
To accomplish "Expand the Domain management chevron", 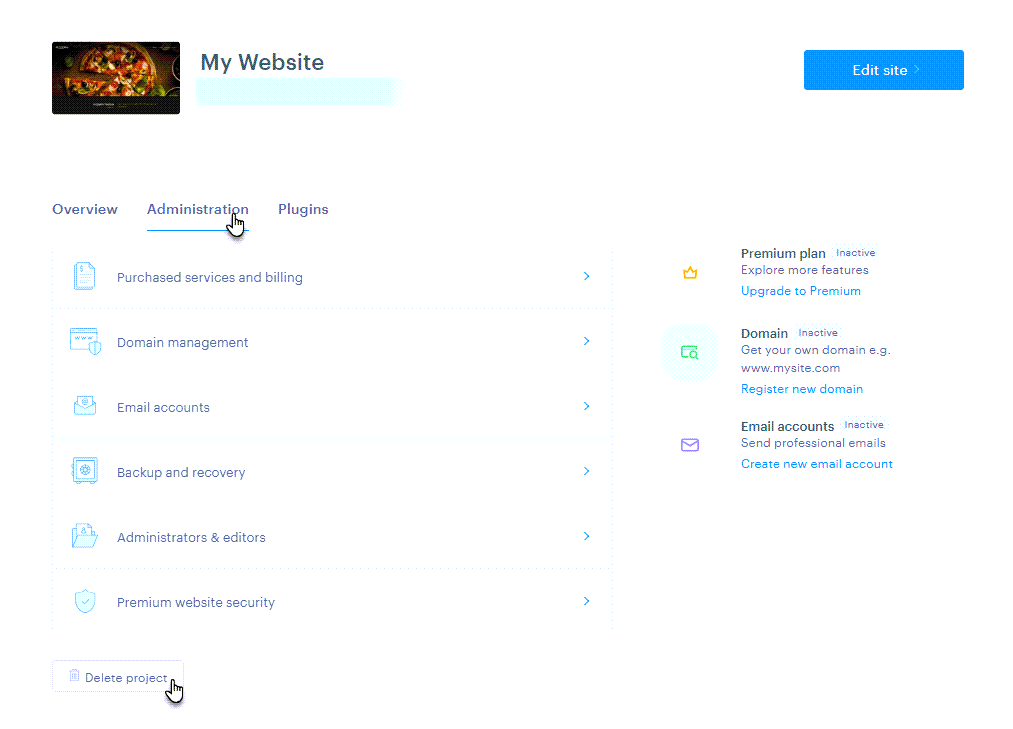I will pyautogui.click(x=587, y=341).
